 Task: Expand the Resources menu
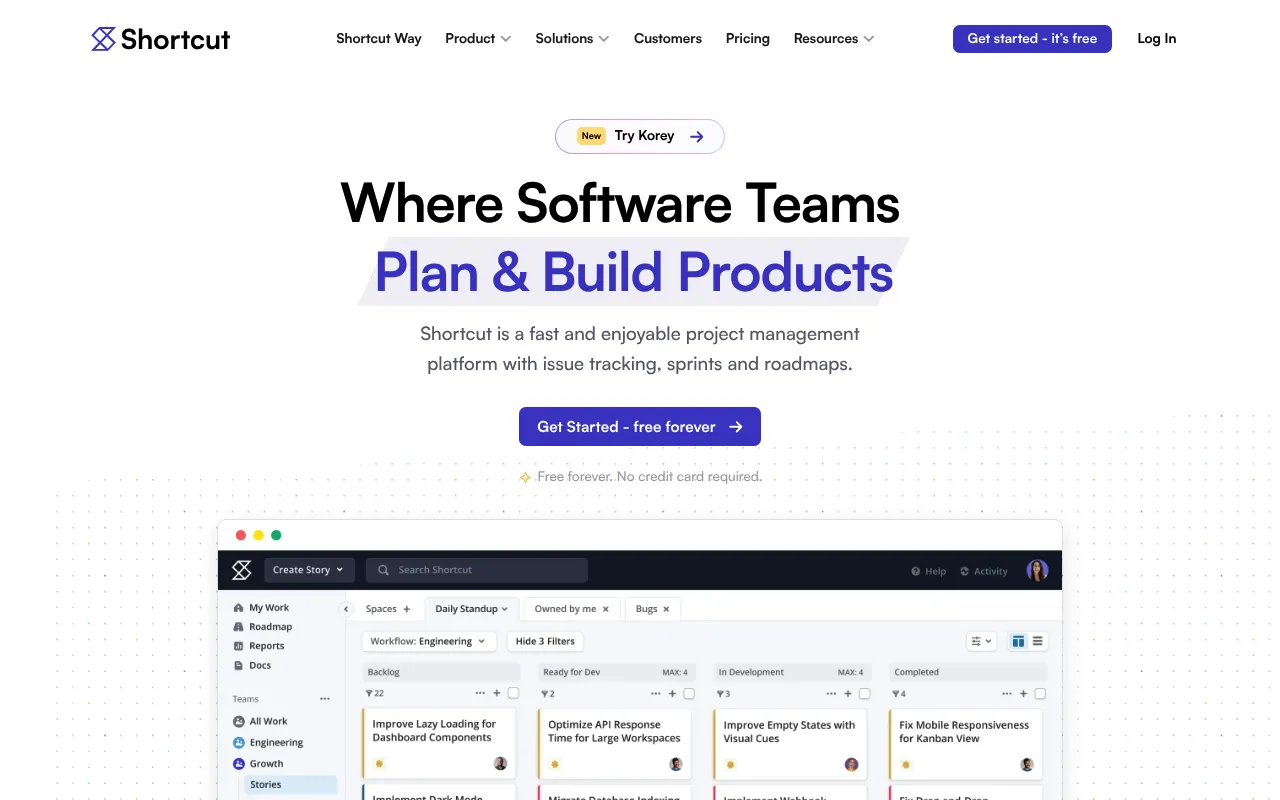[834, 39]
